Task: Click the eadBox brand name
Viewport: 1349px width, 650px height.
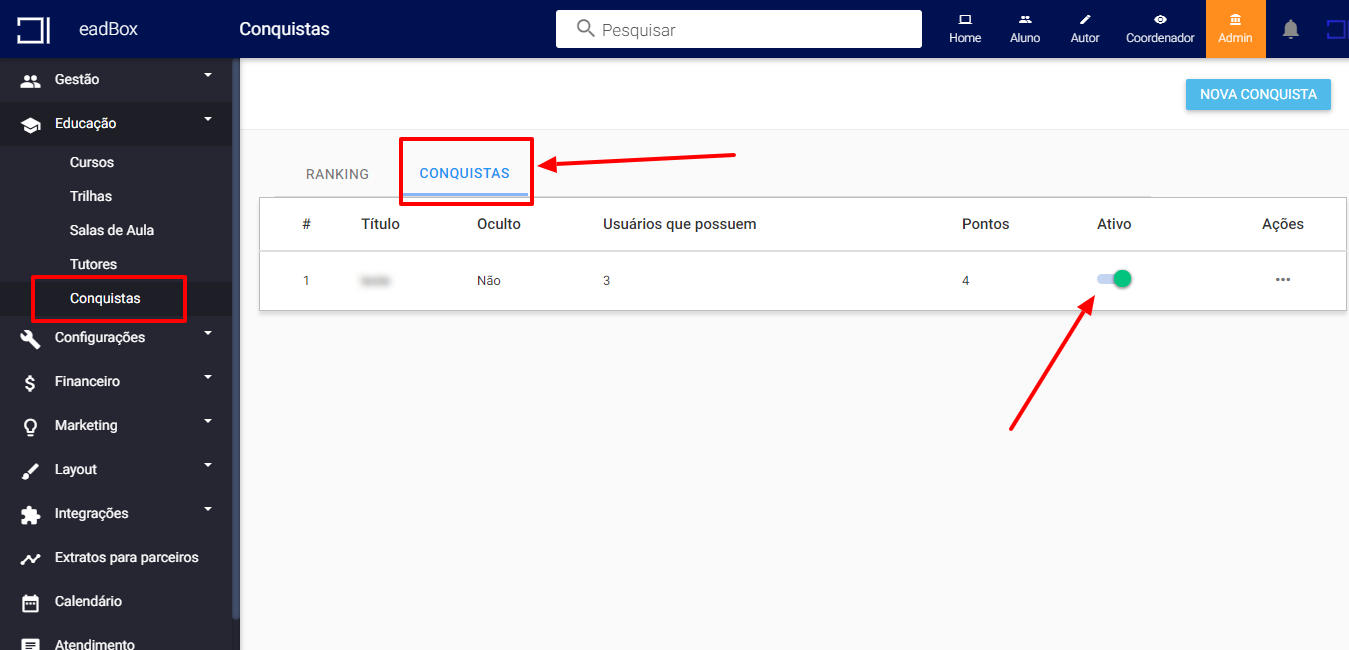Action: [108, 29]
